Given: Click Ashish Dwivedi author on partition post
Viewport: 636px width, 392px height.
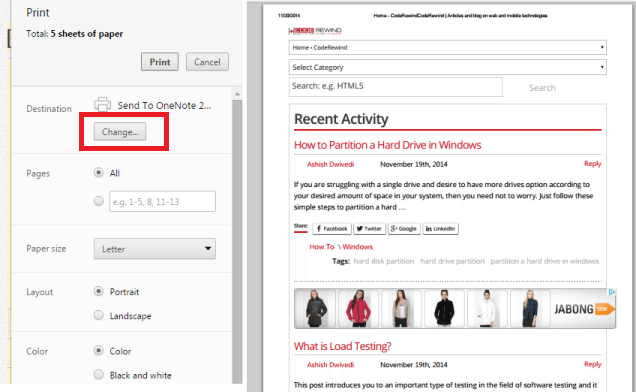Looking at the screenshot, I should click(x=330, y=164).
